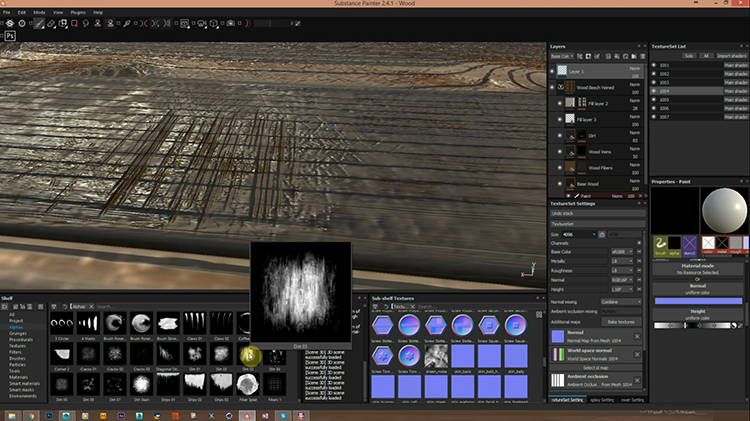Select the Paint brush tool in toolbar

click(39, 23)
